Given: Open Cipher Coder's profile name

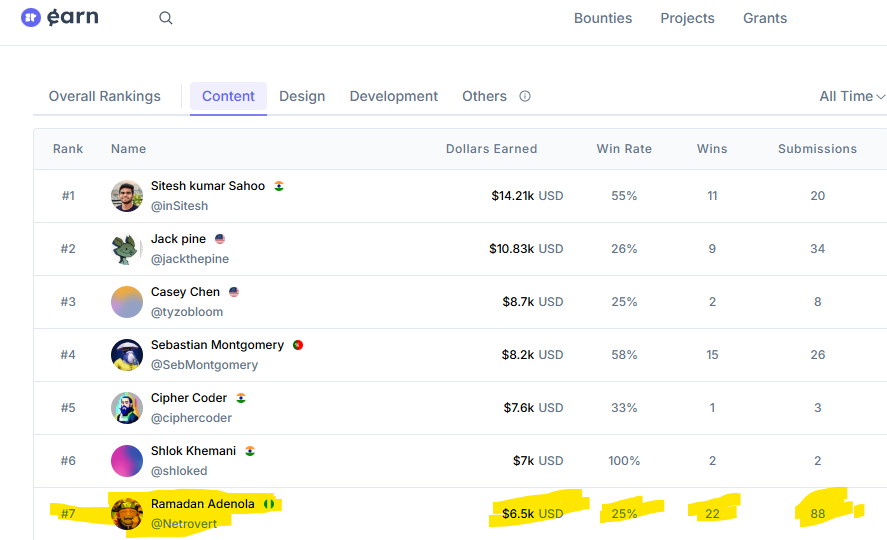Looking at the screenshot, I should coord(188,398).
